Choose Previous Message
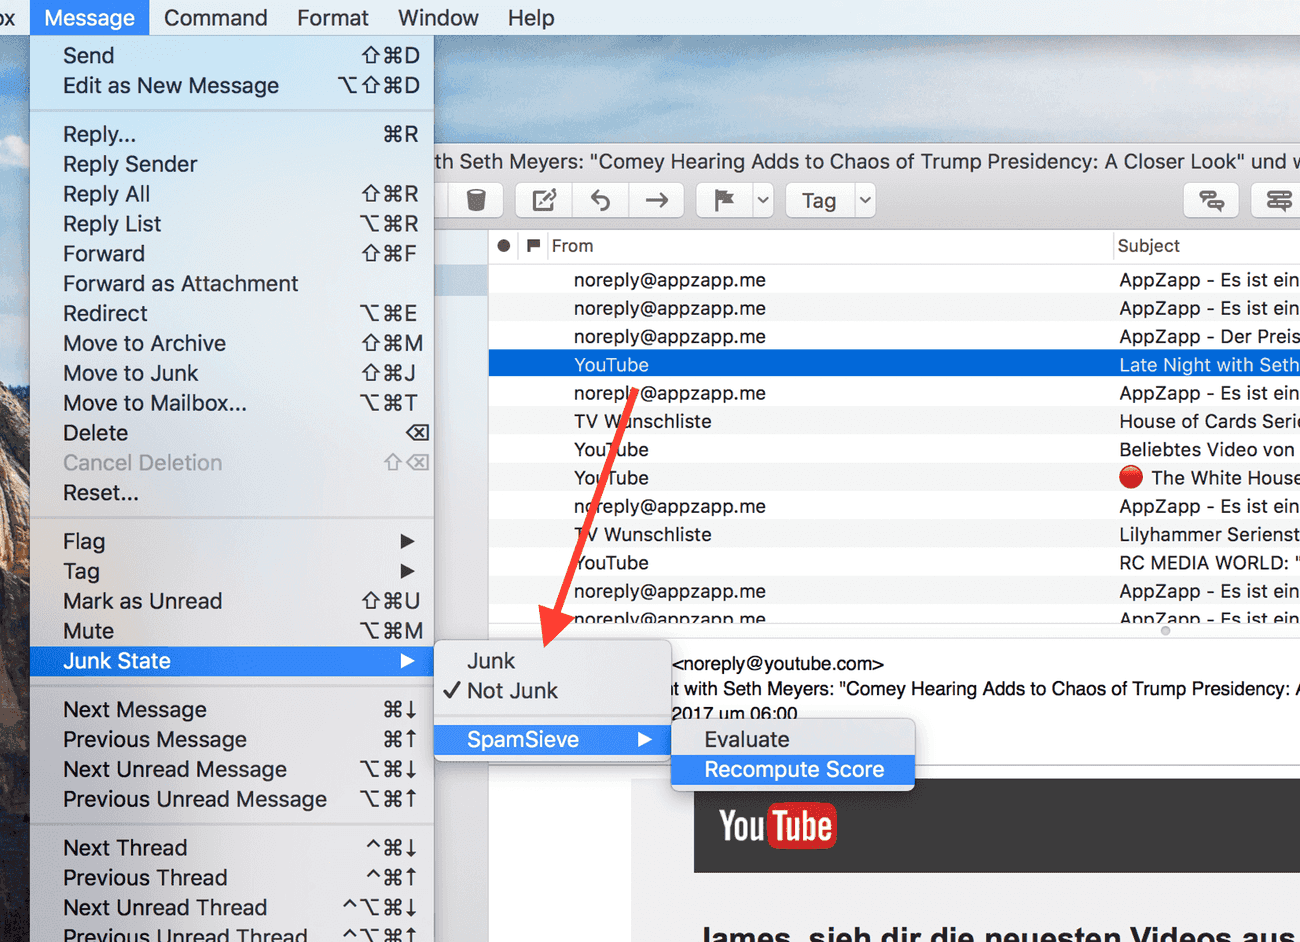This screenshot has height=942, width=1300. [x=232, y=740]
